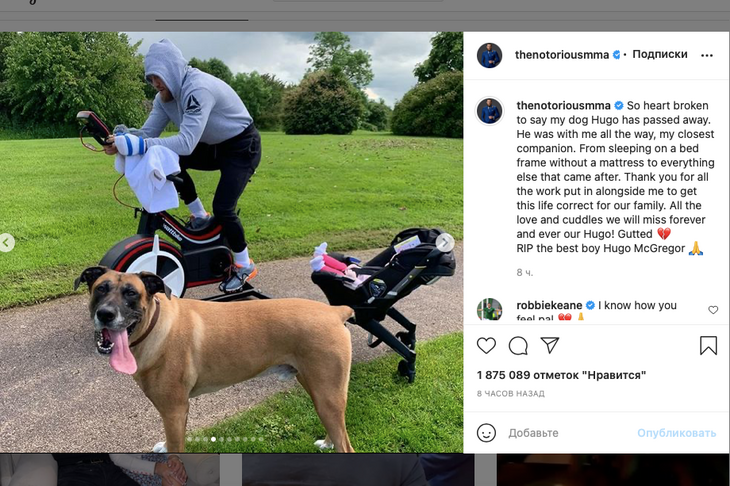Screen dimensions: 730x486
Task: View the 1 875 089 likes list
Action: pos(561,375)
